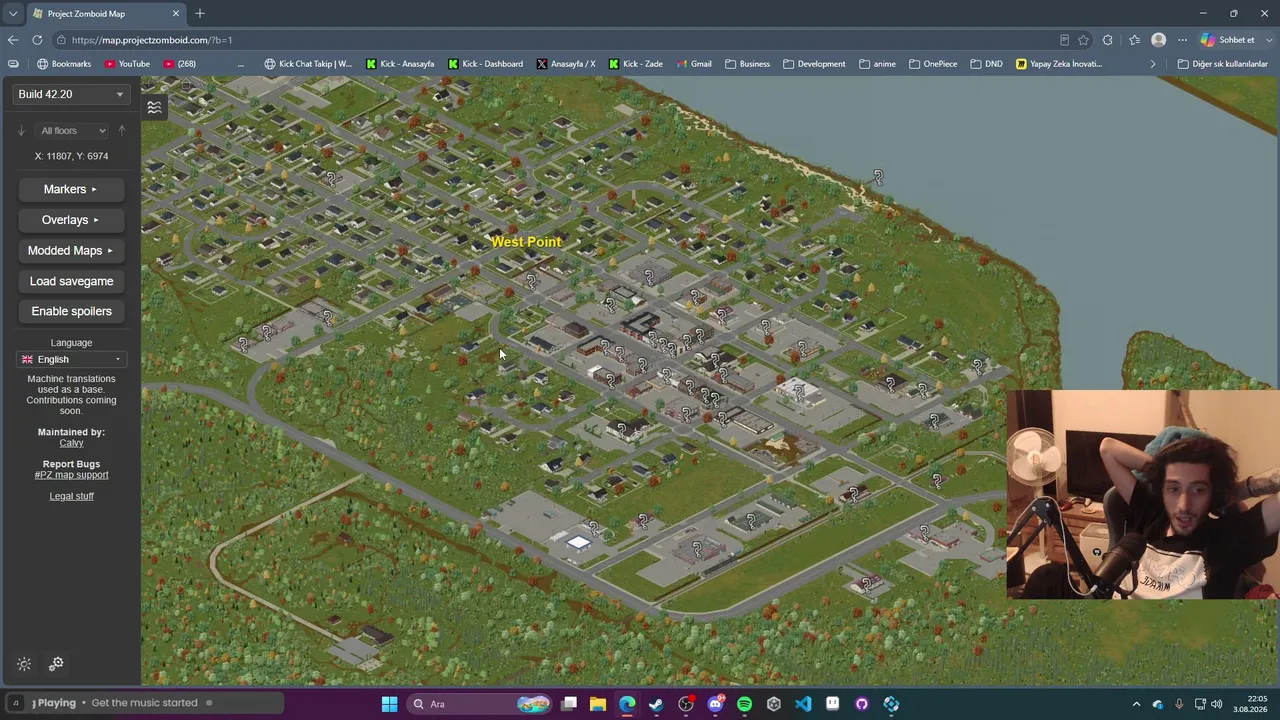
Task: Open the browser settings ellipsis menu
Action: 1183,40
